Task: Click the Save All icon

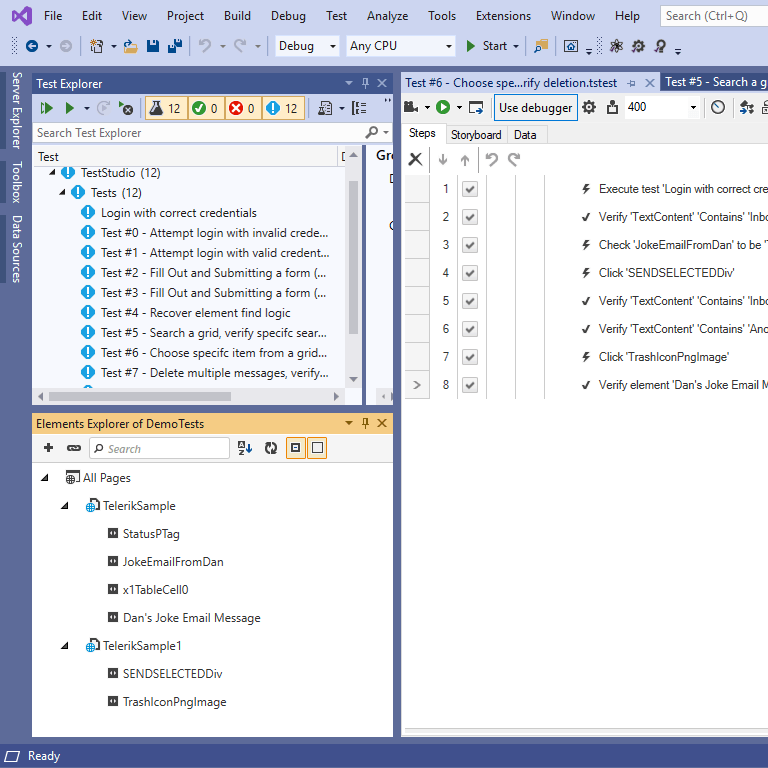Action: pyautogui.click(x=175, y=46)
